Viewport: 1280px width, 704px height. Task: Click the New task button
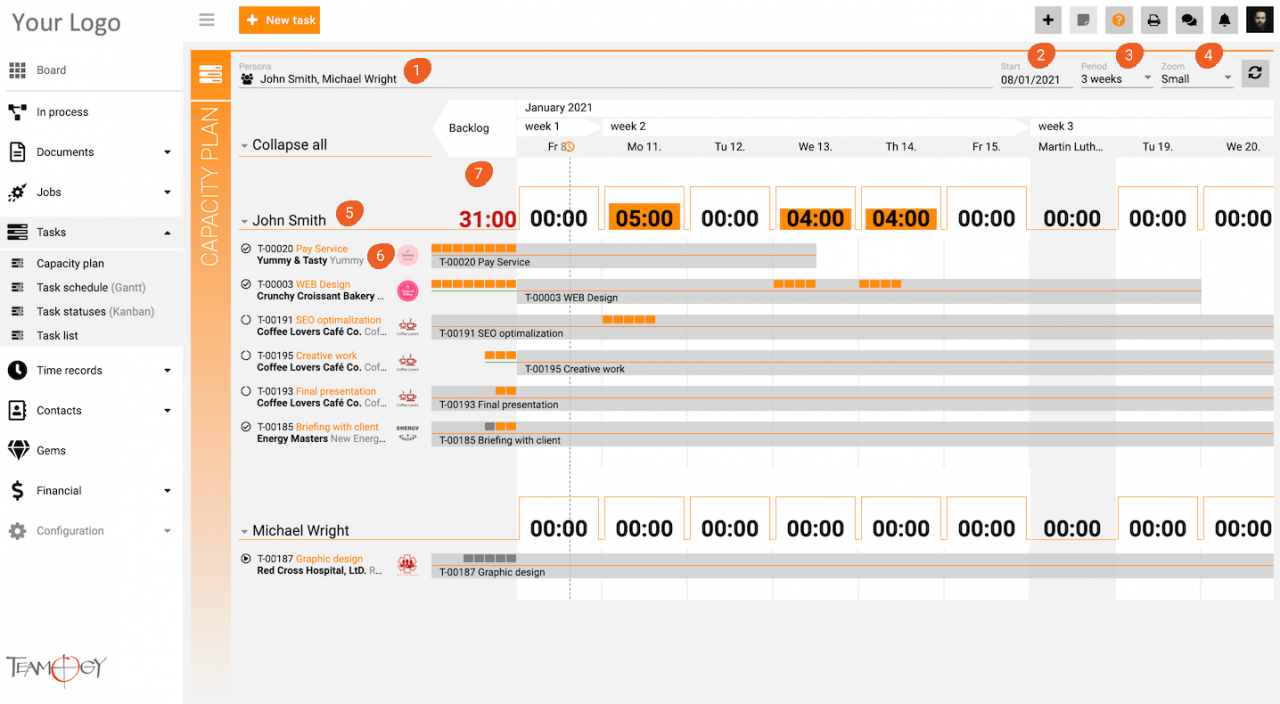(279, 20)
